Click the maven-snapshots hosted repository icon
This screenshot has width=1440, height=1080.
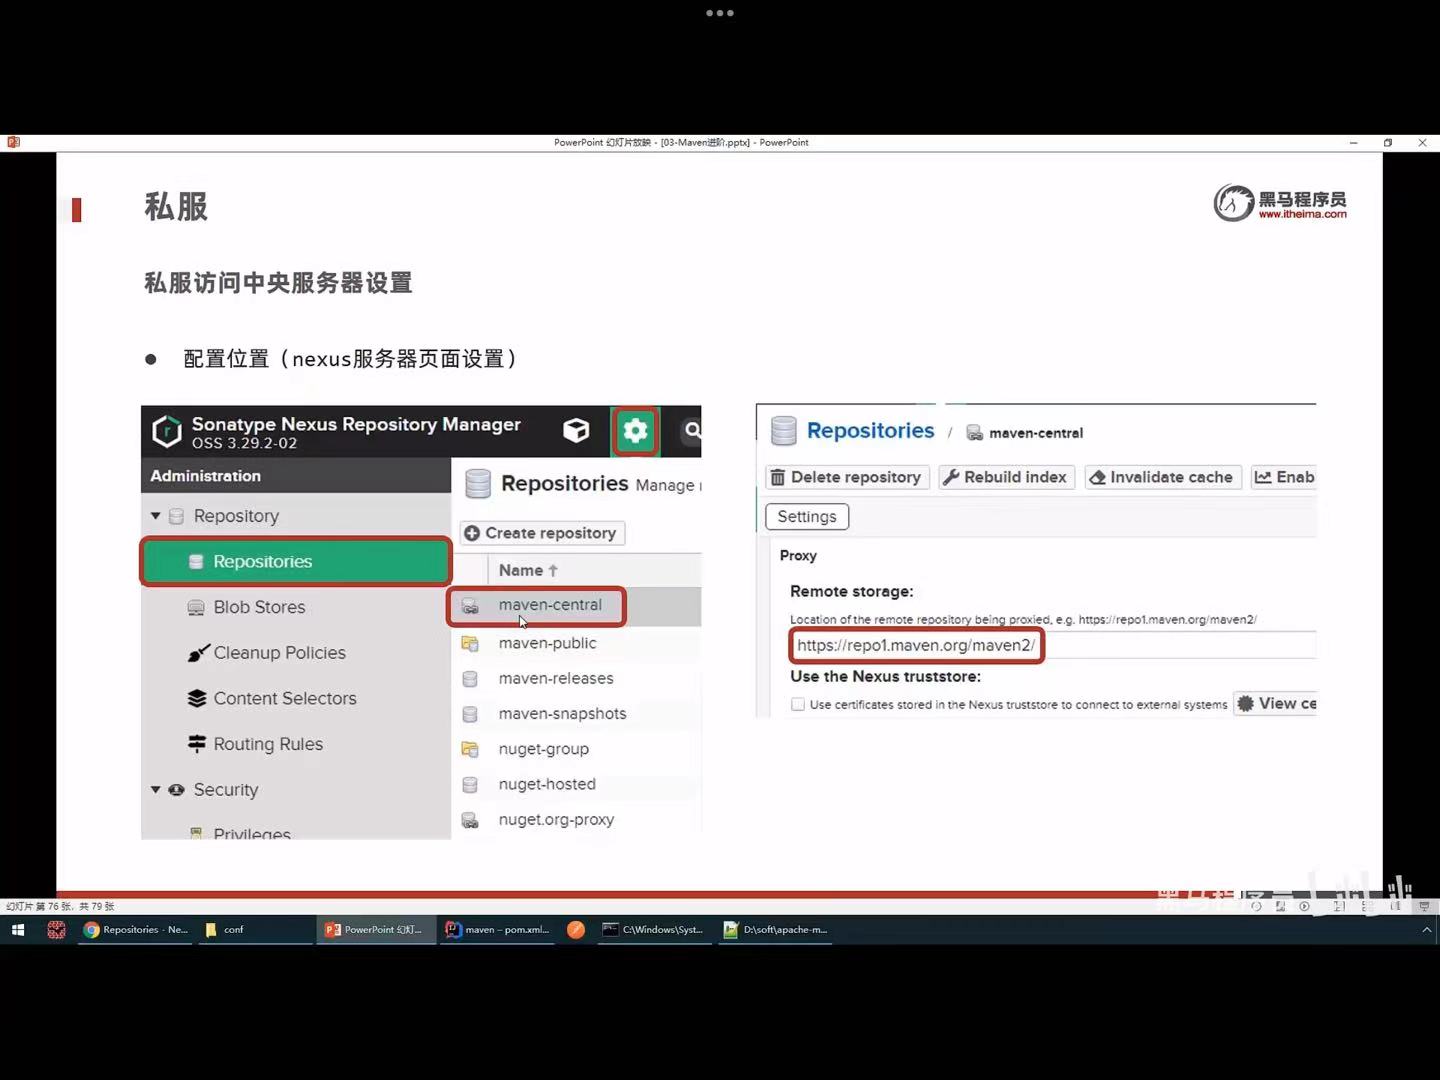point(470,714)
